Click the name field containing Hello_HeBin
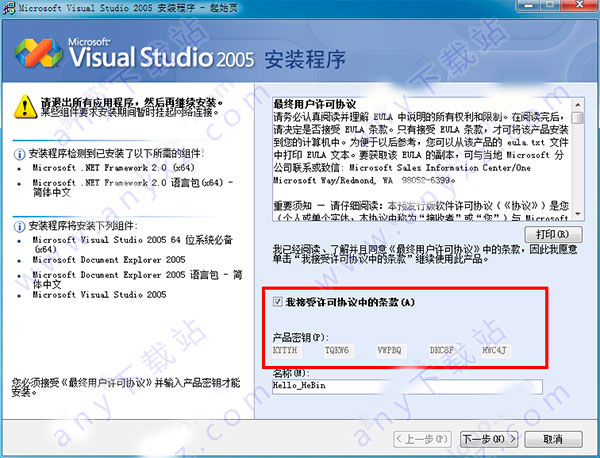This screenshot has width=600, height=458. [x=408, y=386]
